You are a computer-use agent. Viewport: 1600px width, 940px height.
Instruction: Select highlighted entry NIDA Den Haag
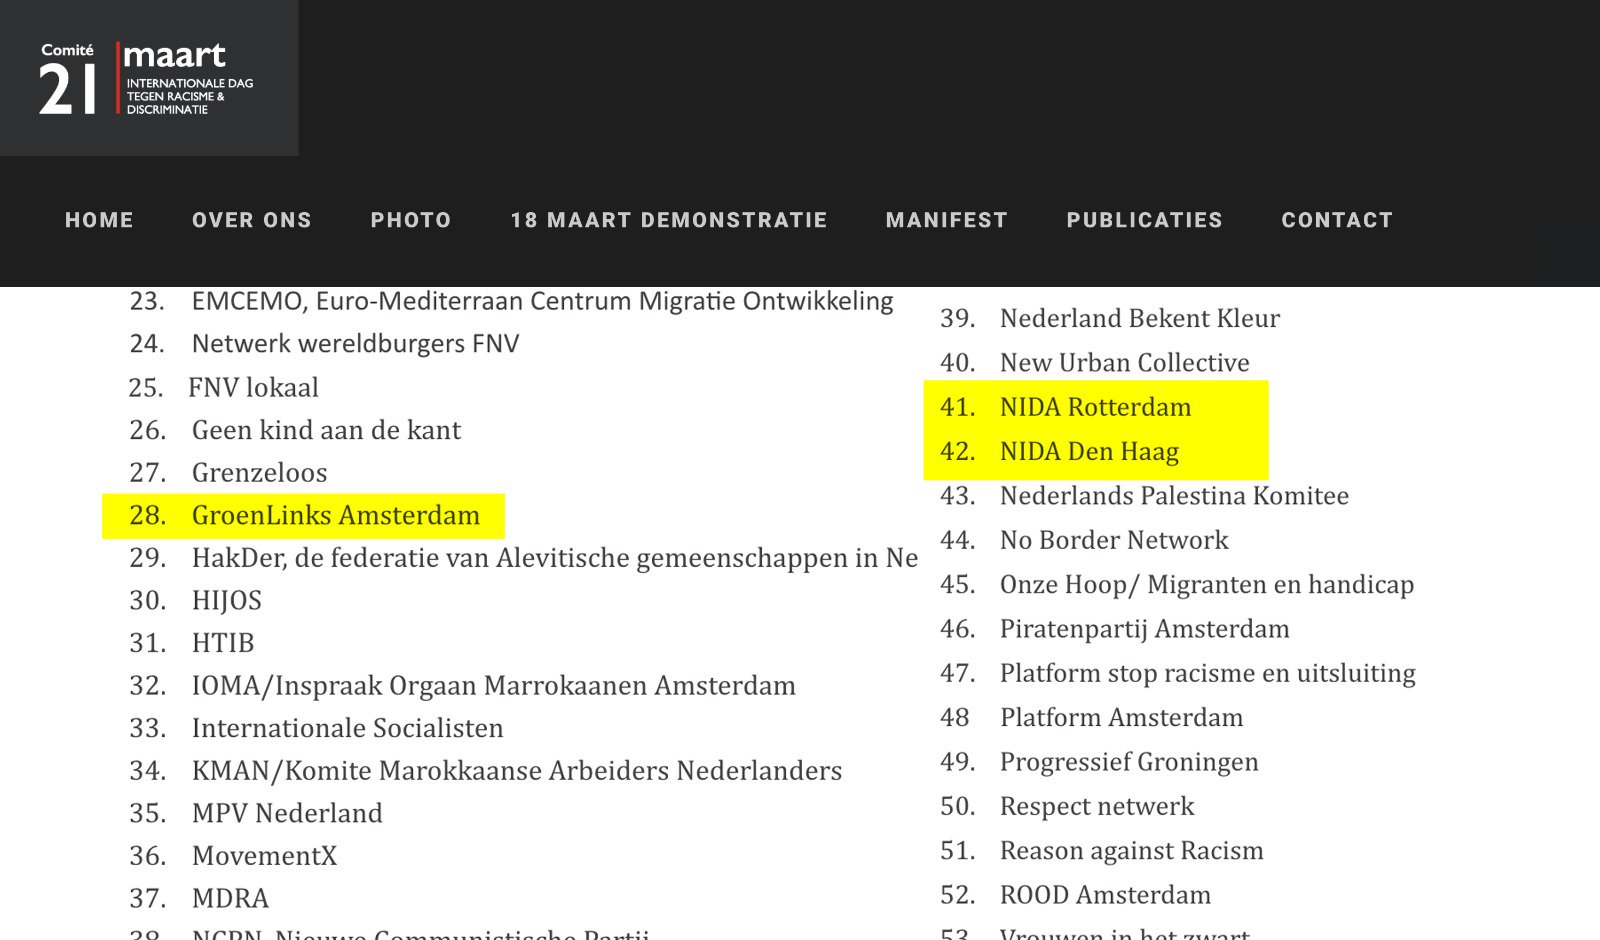[x=1060, y=451]
